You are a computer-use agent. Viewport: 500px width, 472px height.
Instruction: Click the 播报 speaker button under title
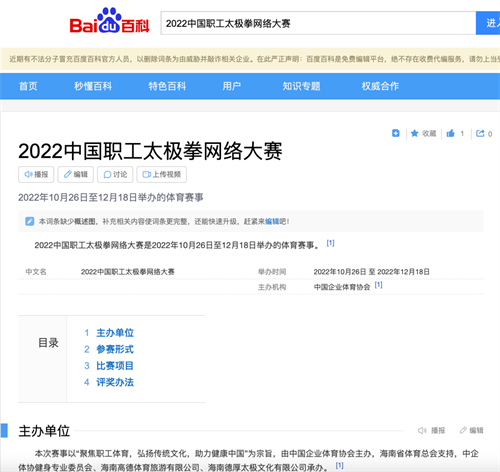36,174
